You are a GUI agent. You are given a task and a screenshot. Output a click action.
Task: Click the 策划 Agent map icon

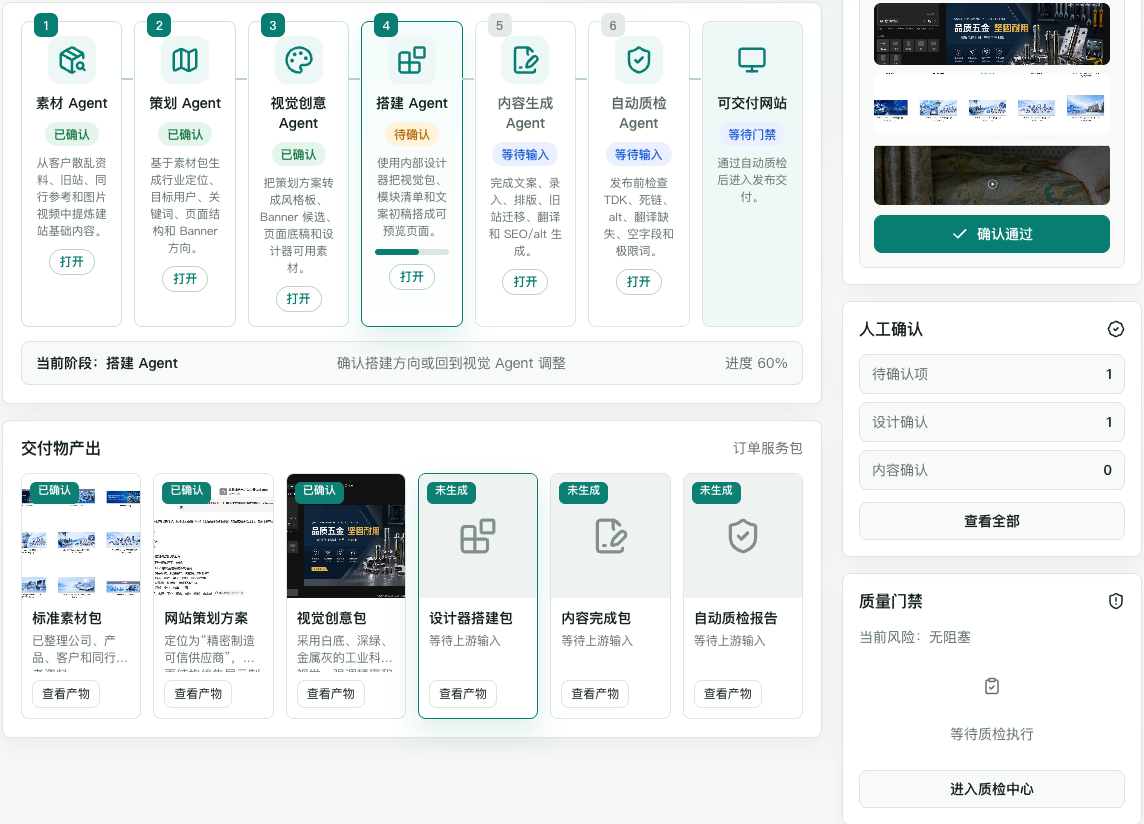click(x=185, y=60)
